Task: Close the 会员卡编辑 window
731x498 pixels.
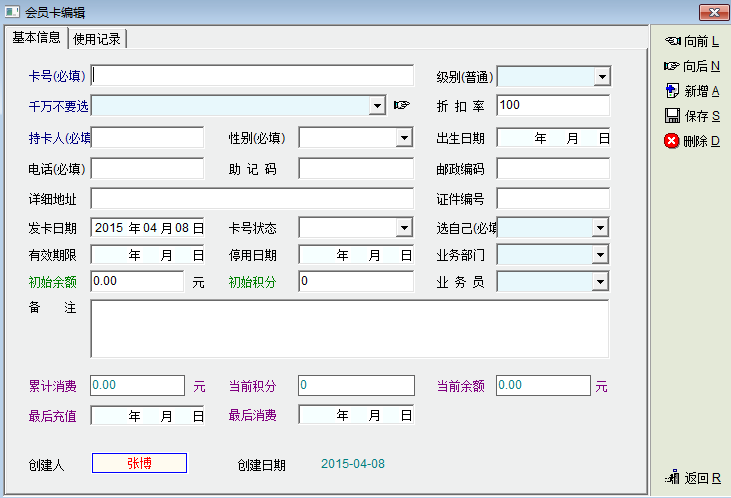Action: (x=710, y=12)
